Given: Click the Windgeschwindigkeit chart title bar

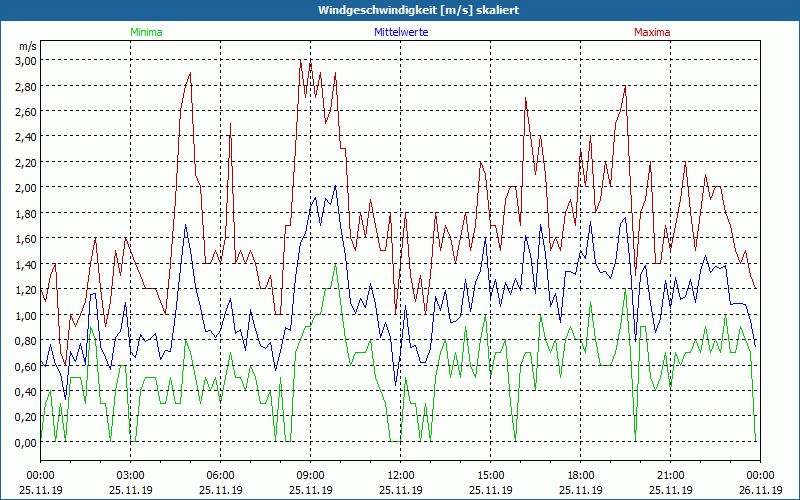Looking at the screenshot, I should coord(400,9).
